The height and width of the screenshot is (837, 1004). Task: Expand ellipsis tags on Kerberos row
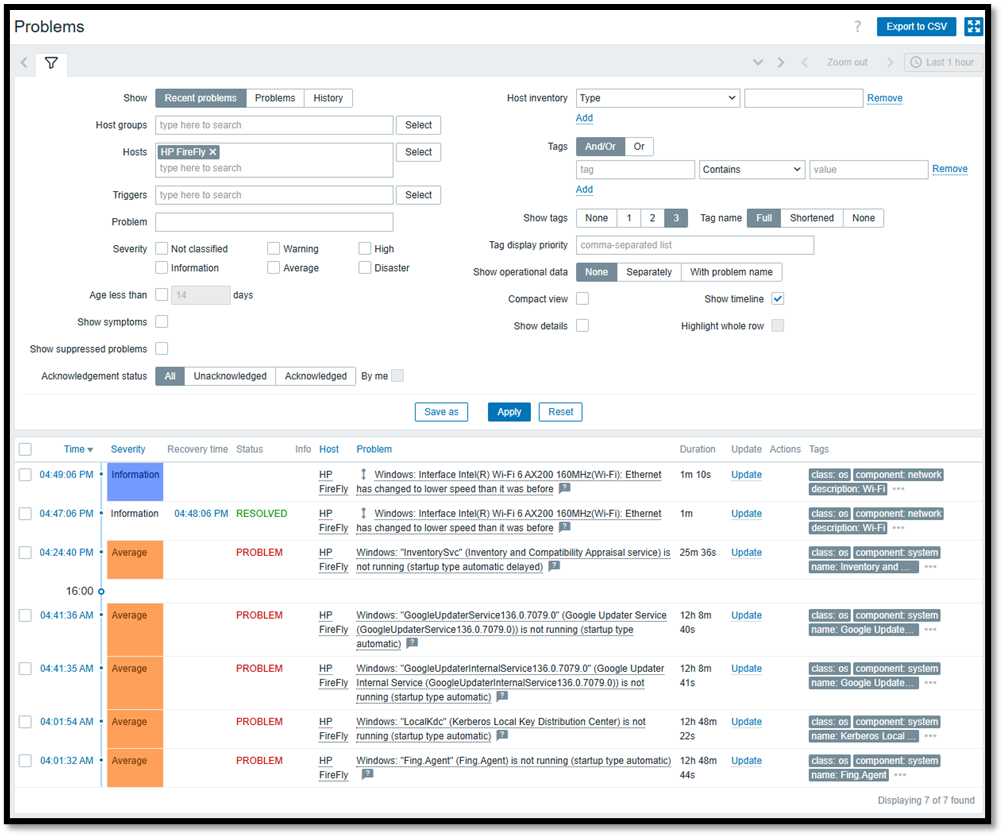click(930, 736)
